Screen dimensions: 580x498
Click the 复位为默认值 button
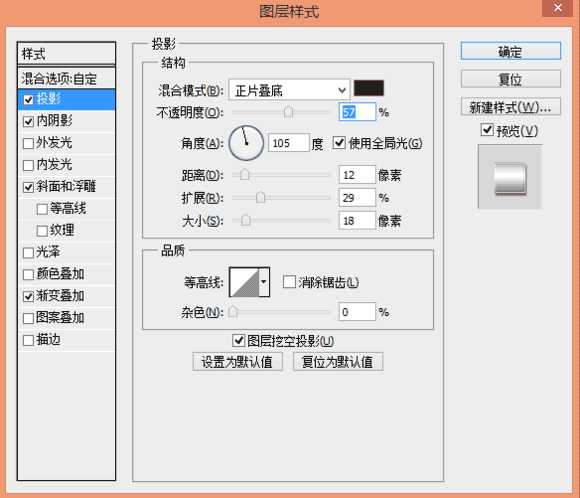tap(338, 361)
